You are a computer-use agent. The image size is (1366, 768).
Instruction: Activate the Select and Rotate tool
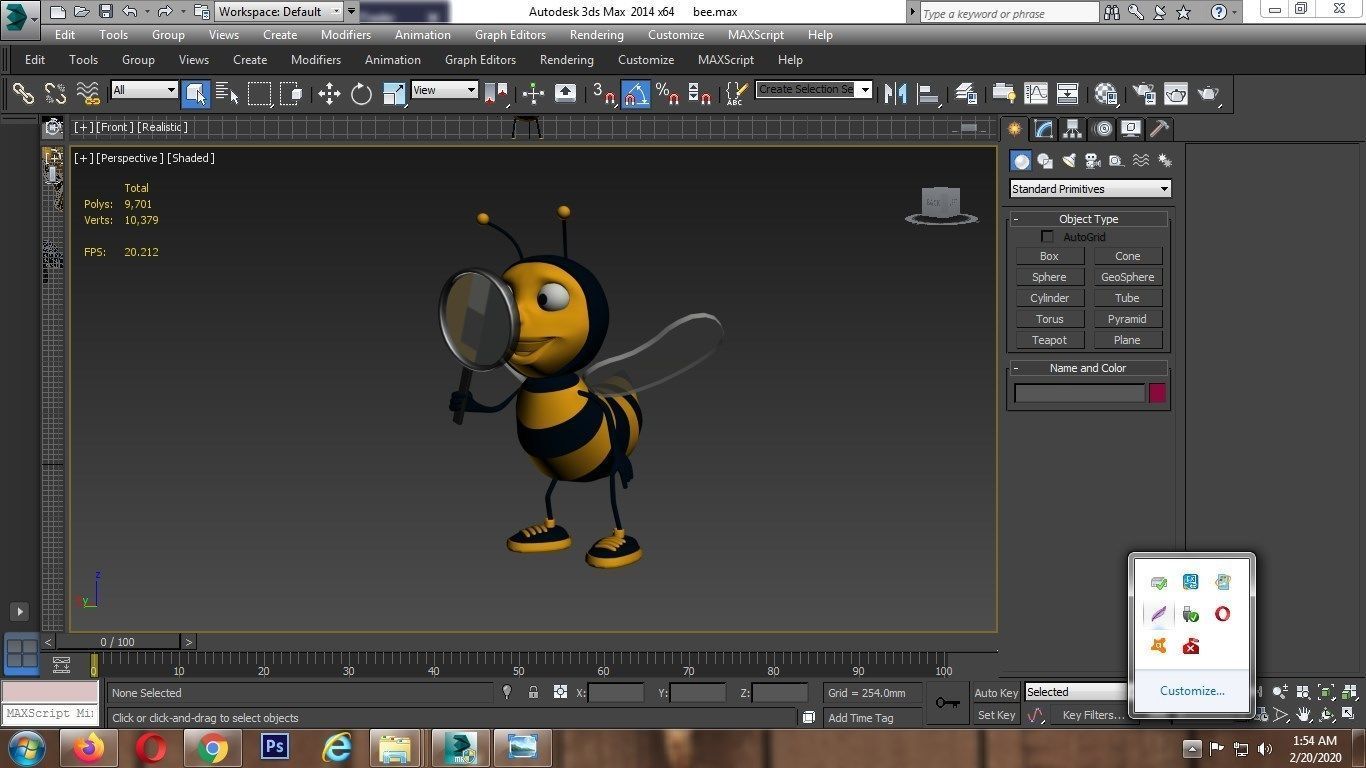coord(361,94)
